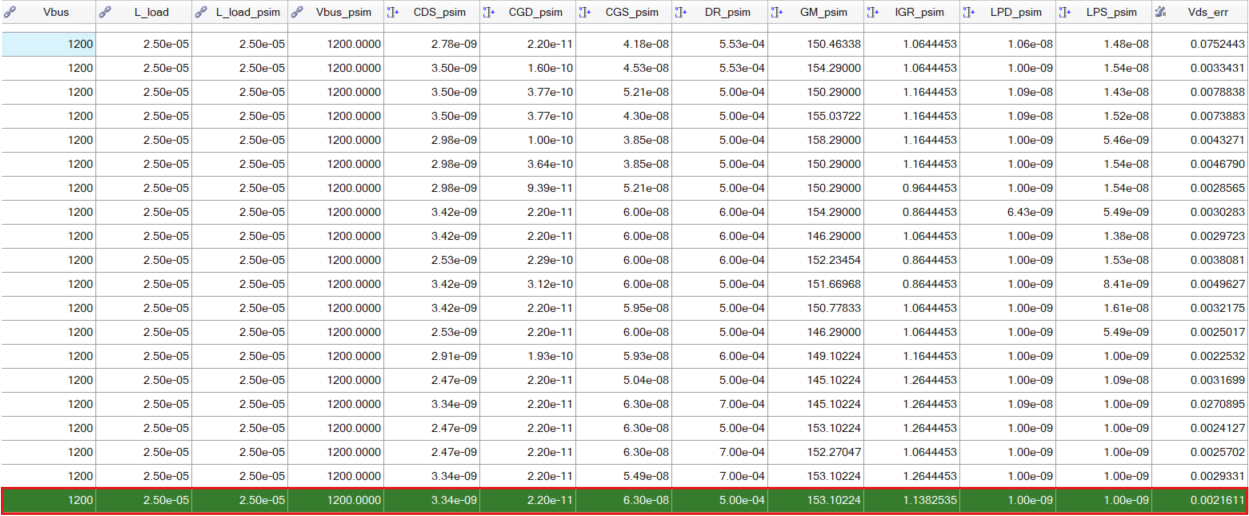Image resolution: width=1249 pixels, height=516 pixels.
Task: Select CGD_psim value 1.60e-10
Action: (x=549, y=68)
